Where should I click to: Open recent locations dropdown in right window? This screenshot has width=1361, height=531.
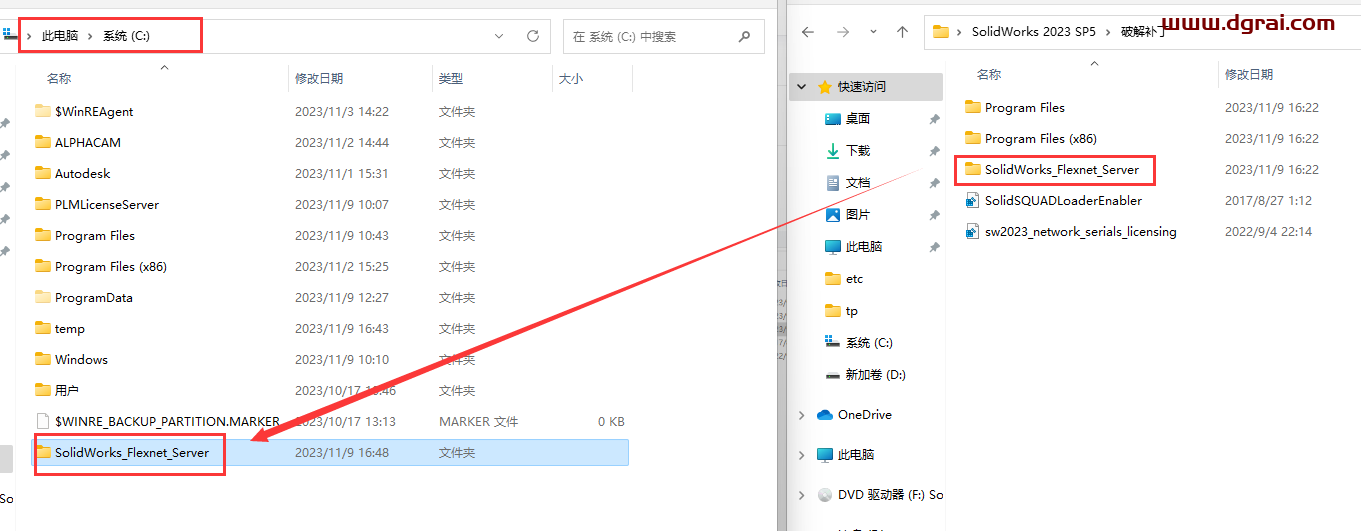point(873,32)
